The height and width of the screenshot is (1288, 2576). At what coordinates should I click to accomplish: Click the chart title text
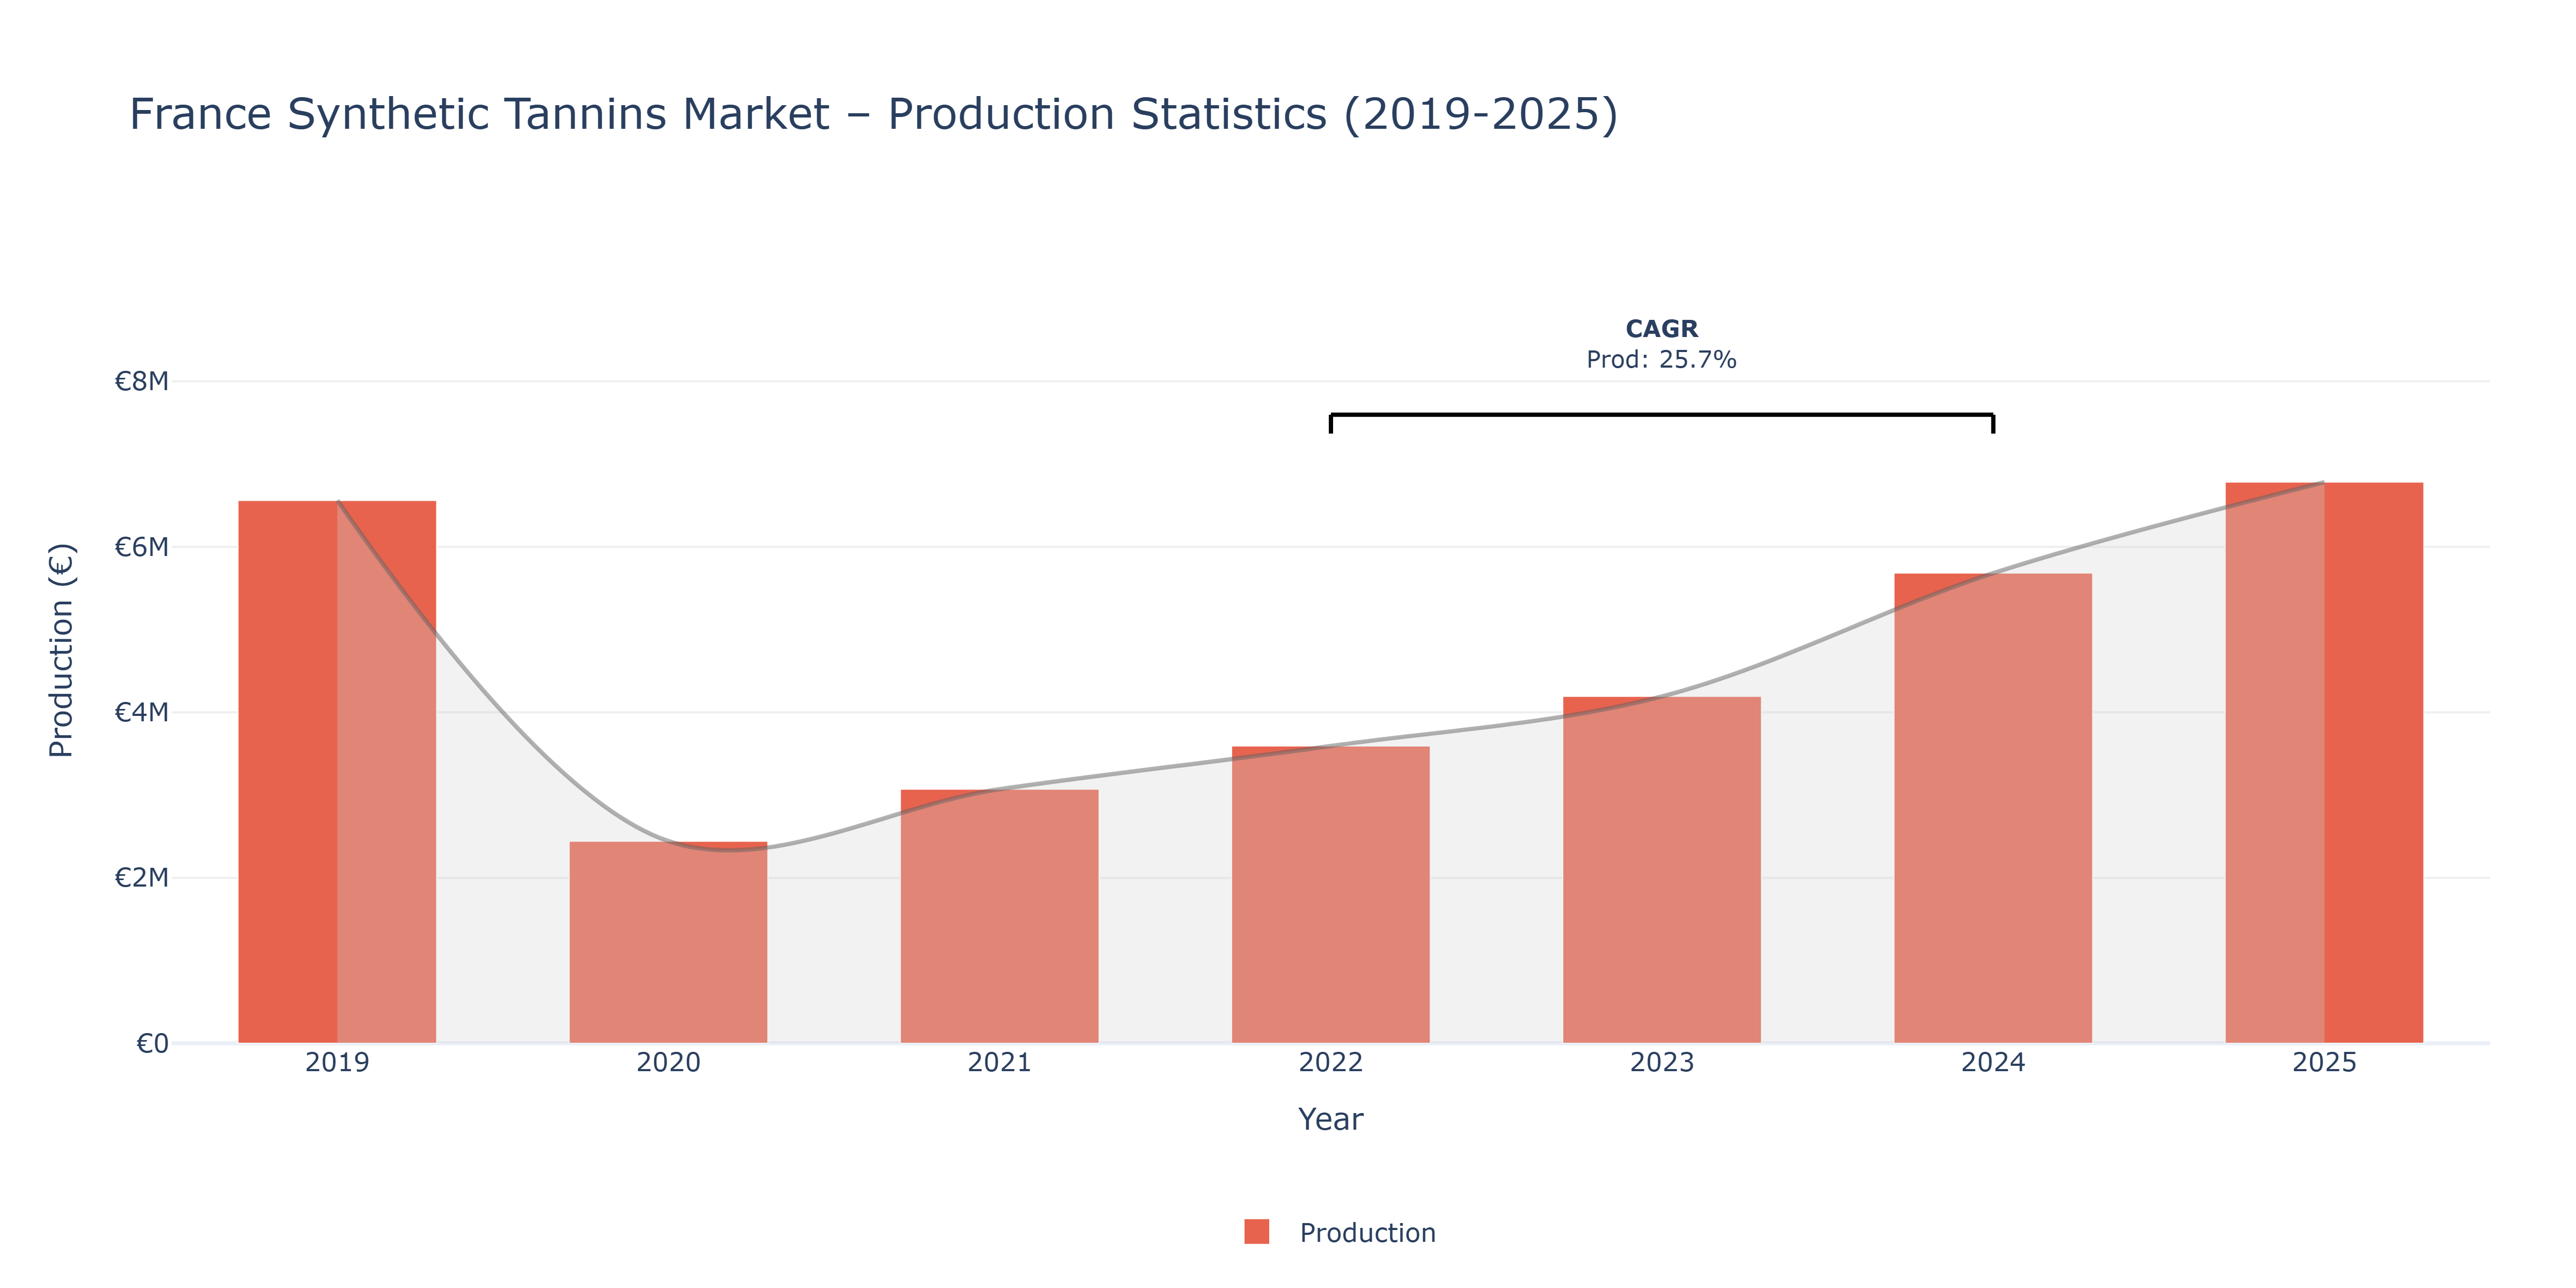(873, 114)
